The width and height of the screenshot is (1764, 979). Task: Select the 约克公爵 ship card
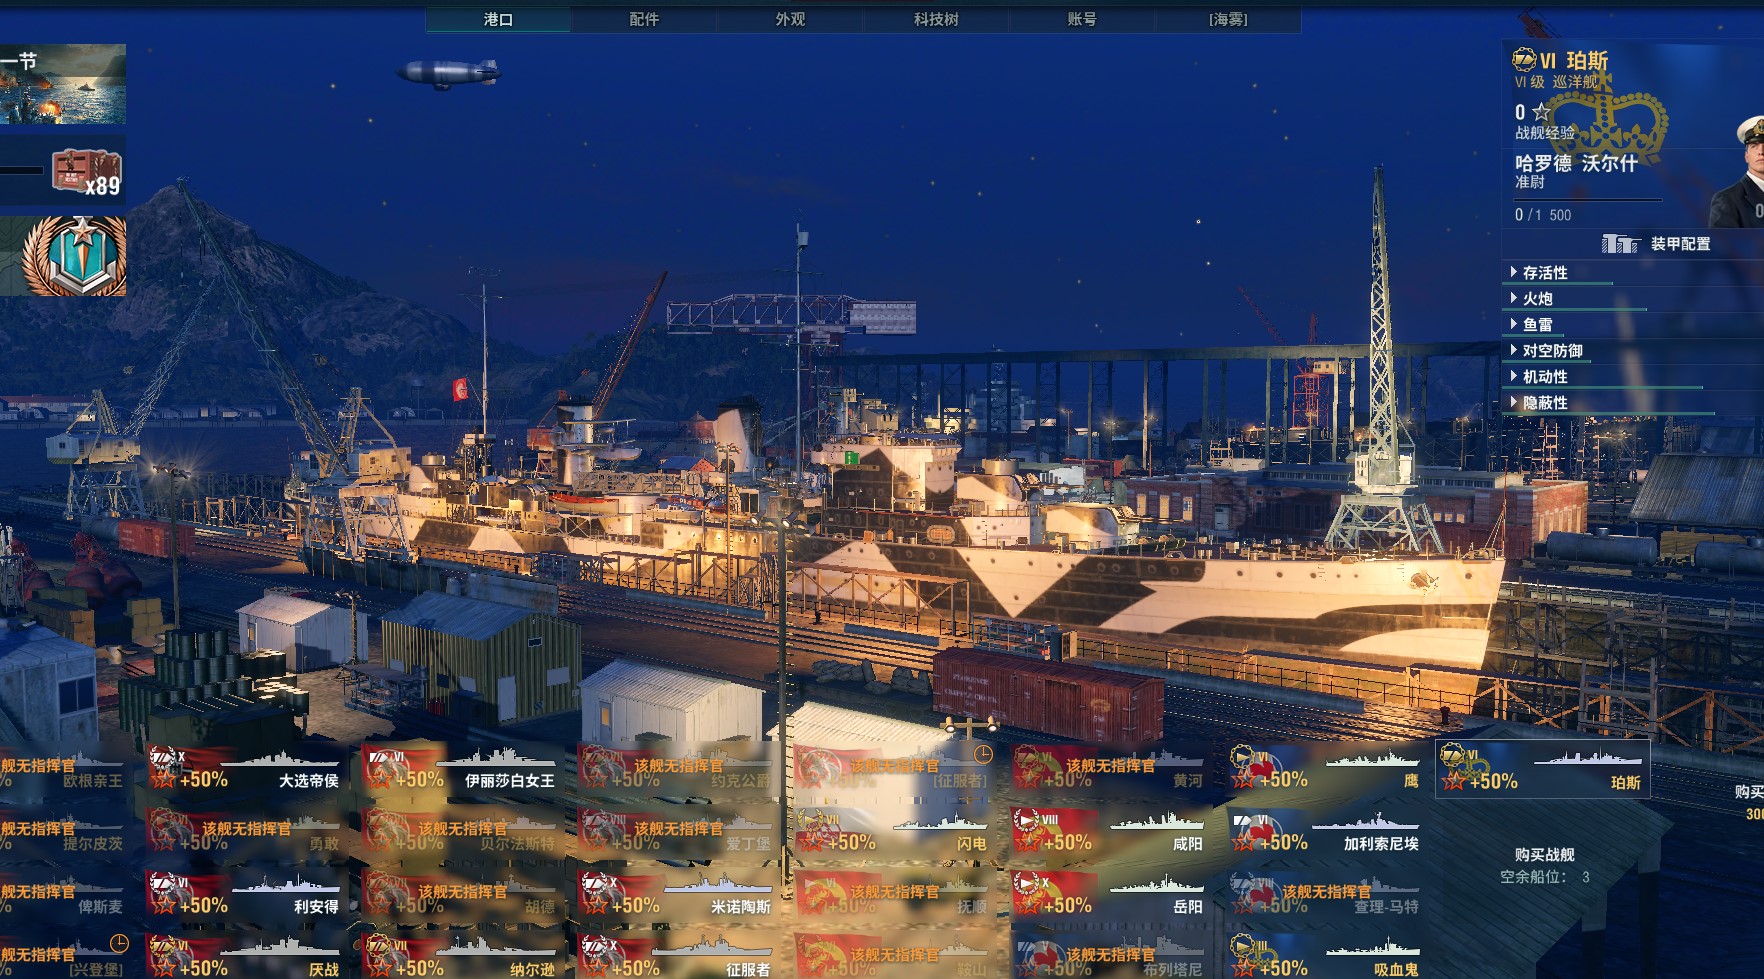[676, 767]
